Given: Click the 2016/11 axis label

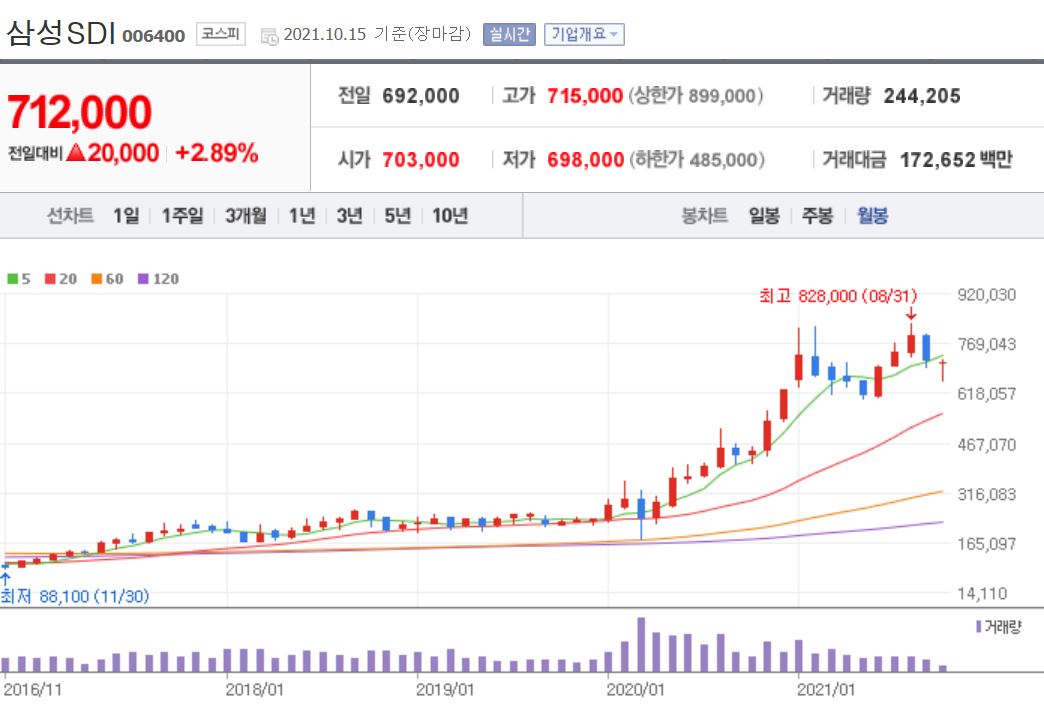Looking at the screenshot, I should 33,689.
